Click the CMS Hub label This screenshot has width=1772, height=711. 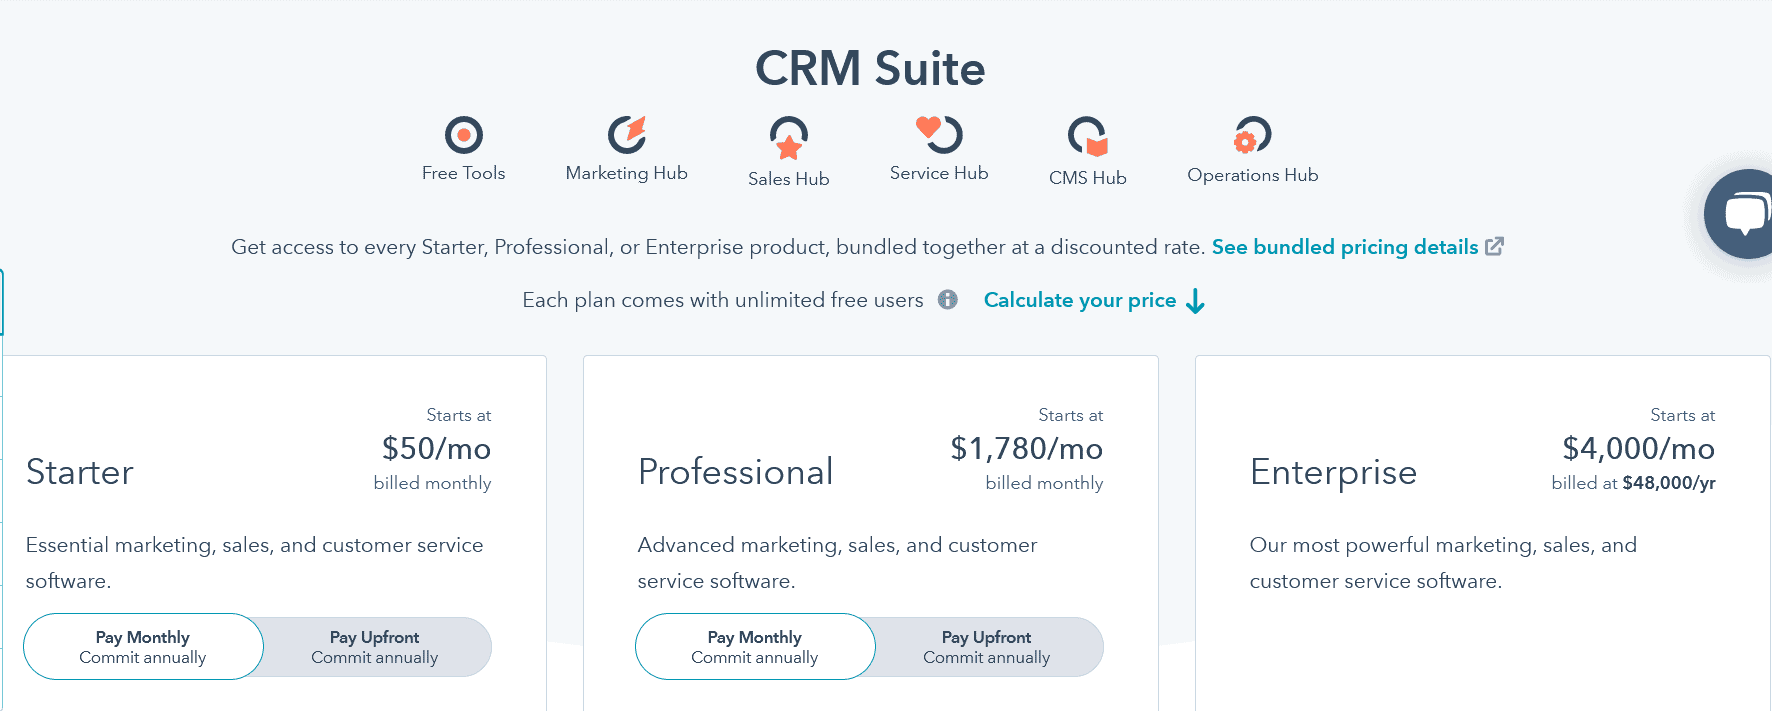pos(1088,178)
